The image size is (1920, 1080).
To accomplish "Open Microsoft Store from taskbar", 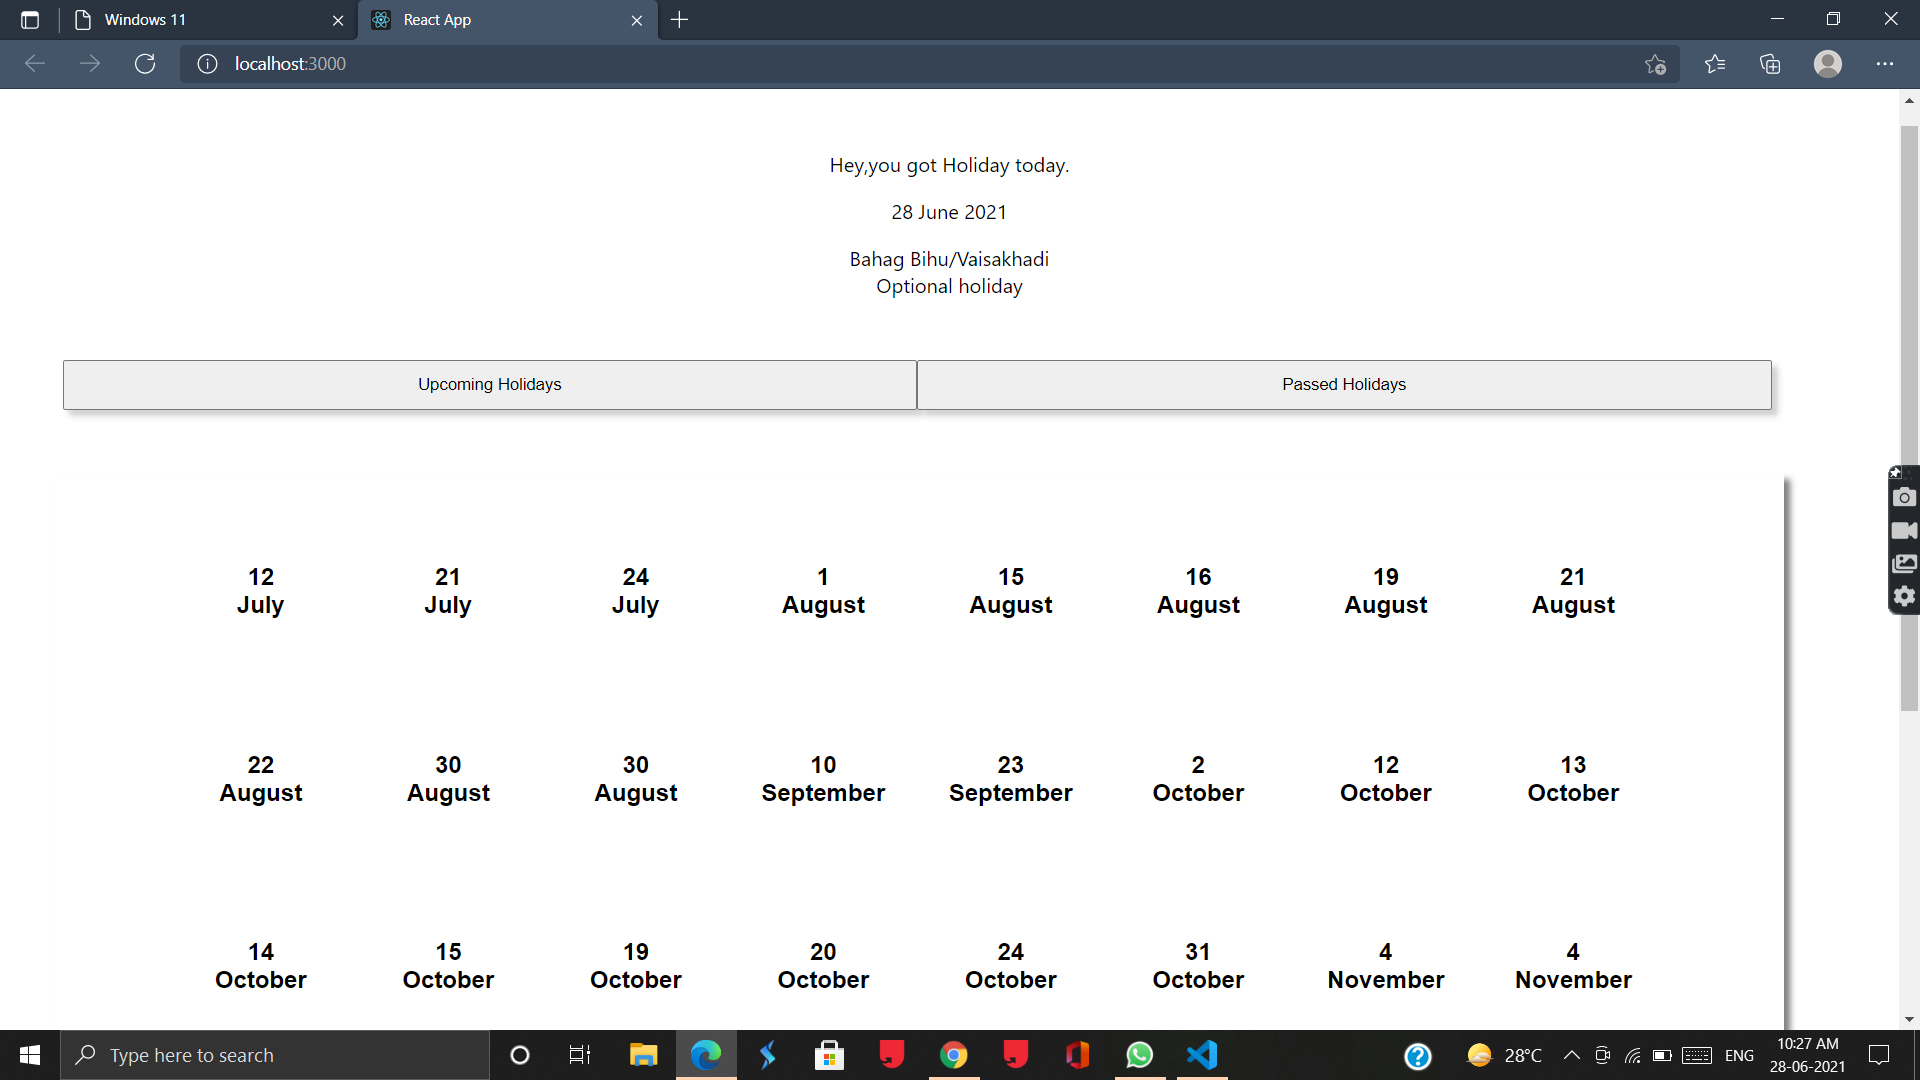I will coord(829,1055).
